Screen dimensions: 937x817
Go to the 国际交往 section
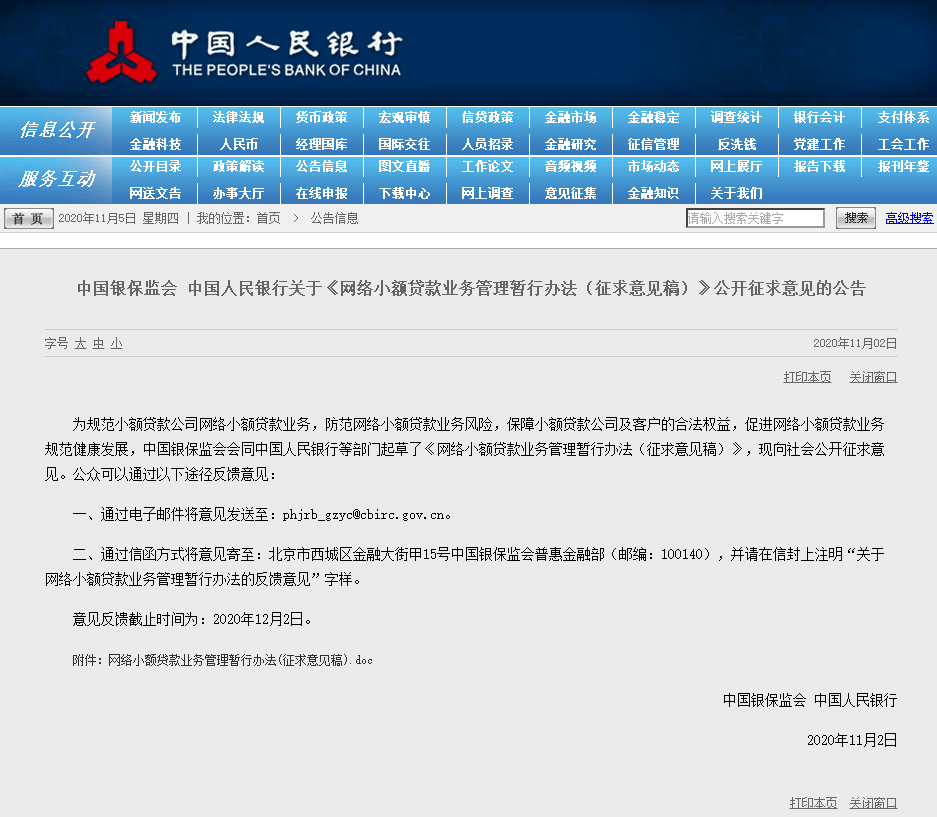405,144
